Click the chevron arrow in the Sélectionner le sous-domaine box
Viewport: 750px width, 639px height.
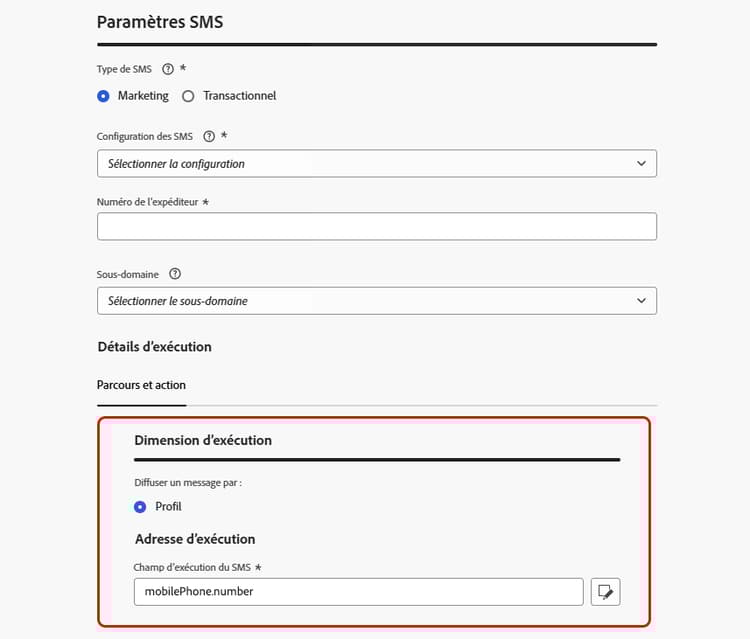click(641, 301)
